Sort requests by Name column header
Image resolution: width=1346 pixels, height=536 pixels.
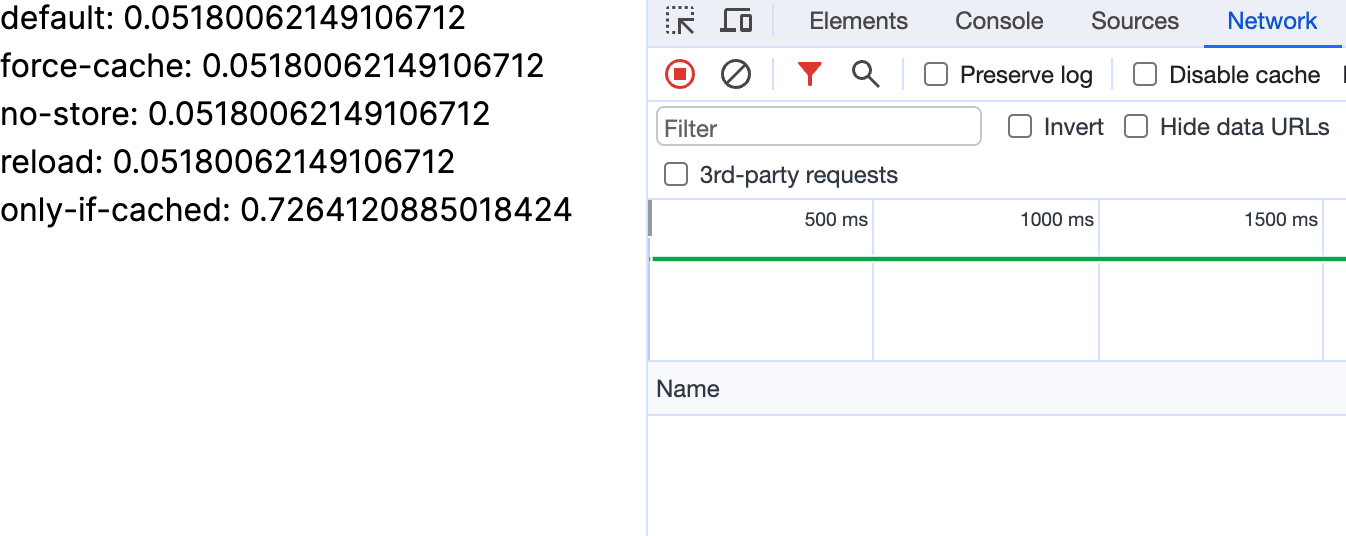(x=688, y=389)
